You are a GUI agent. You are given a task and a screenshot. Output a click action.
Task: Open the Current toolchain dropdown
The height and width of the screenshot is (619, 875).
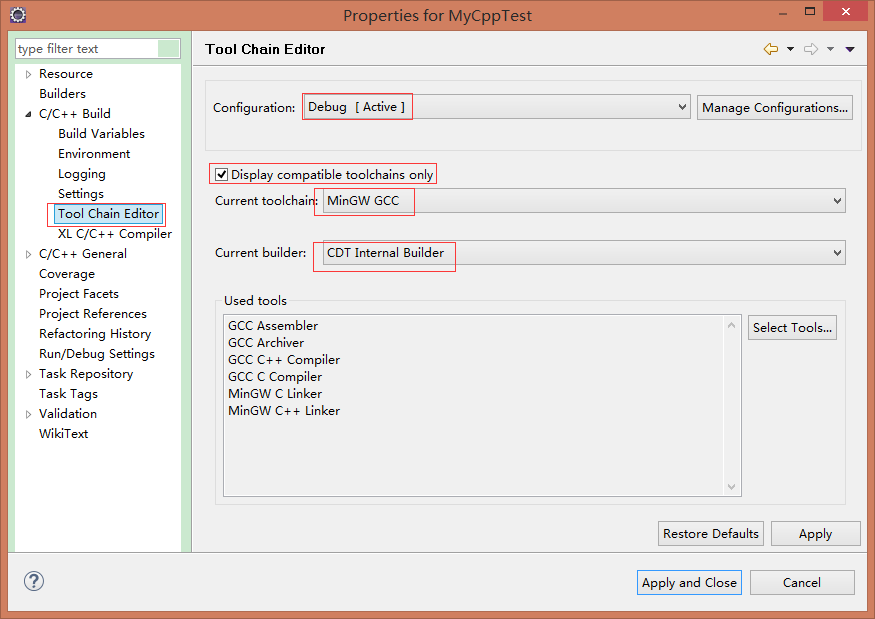point(584,201)
